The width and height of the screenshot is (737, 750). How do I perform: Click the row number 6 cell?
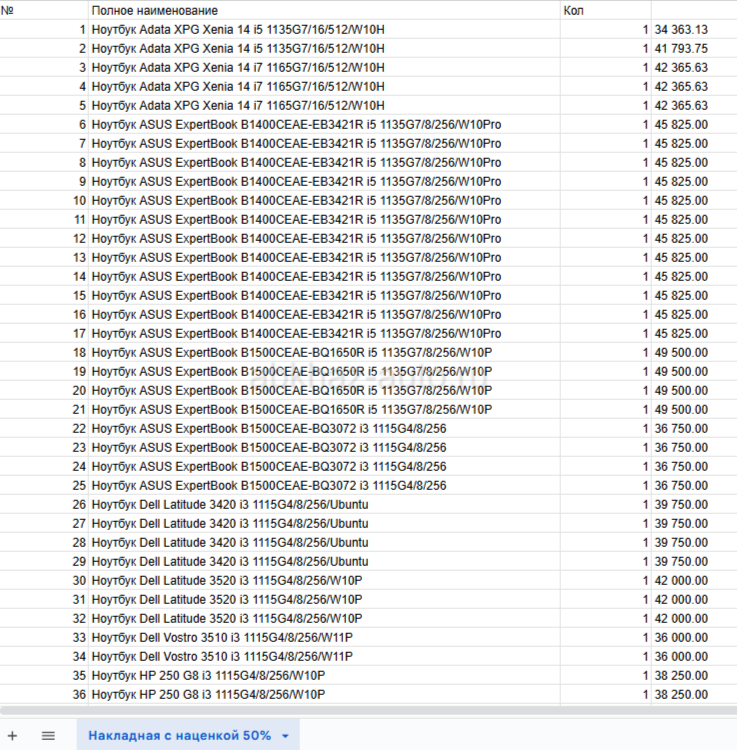44,125
